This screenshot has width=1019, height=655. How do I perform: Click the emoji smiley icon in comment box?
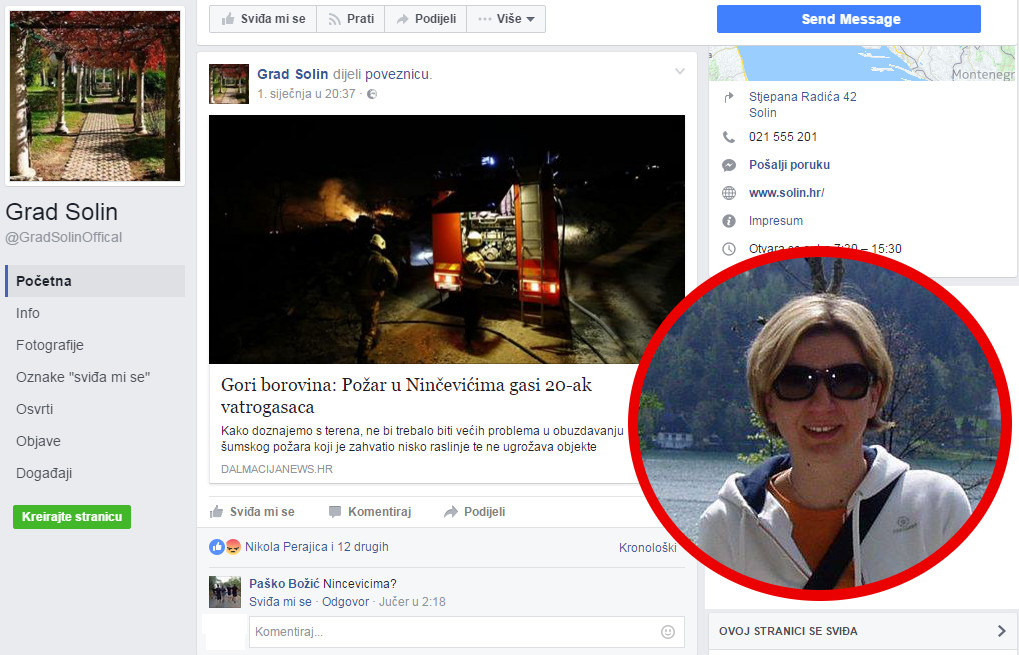pyautogui.click(x=668, y=632)
